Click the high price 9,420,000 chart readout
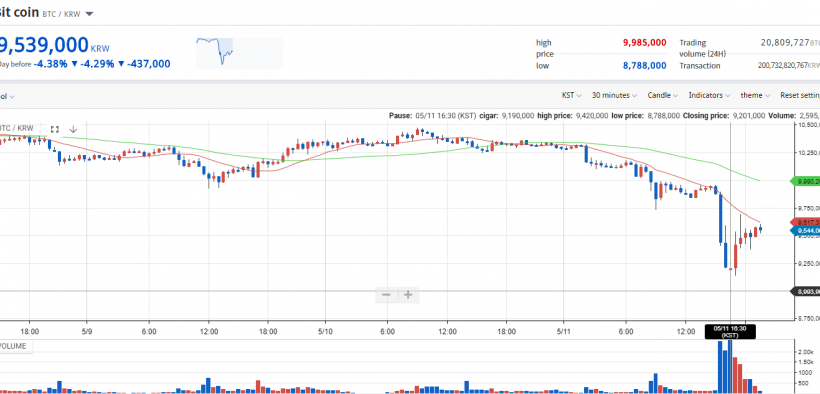The image size is (820, 394). pos(573,116)
